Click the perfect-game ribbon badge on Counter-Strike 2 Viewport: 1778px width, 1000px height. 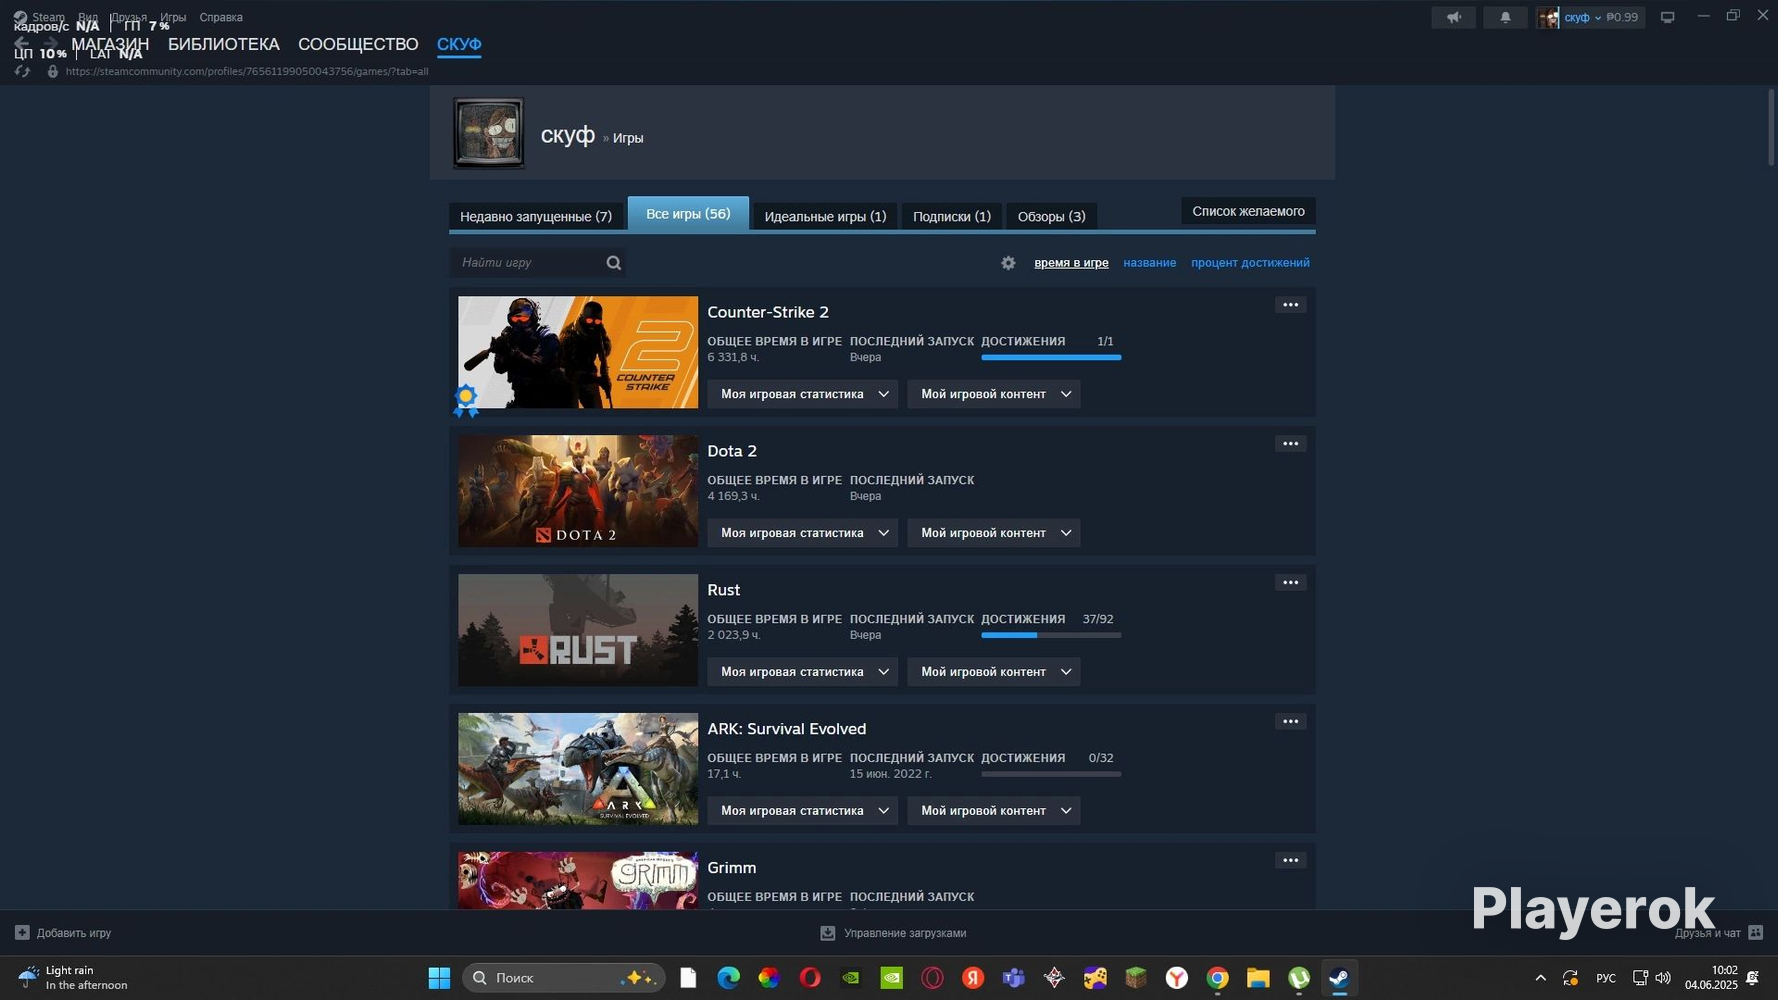466,400
